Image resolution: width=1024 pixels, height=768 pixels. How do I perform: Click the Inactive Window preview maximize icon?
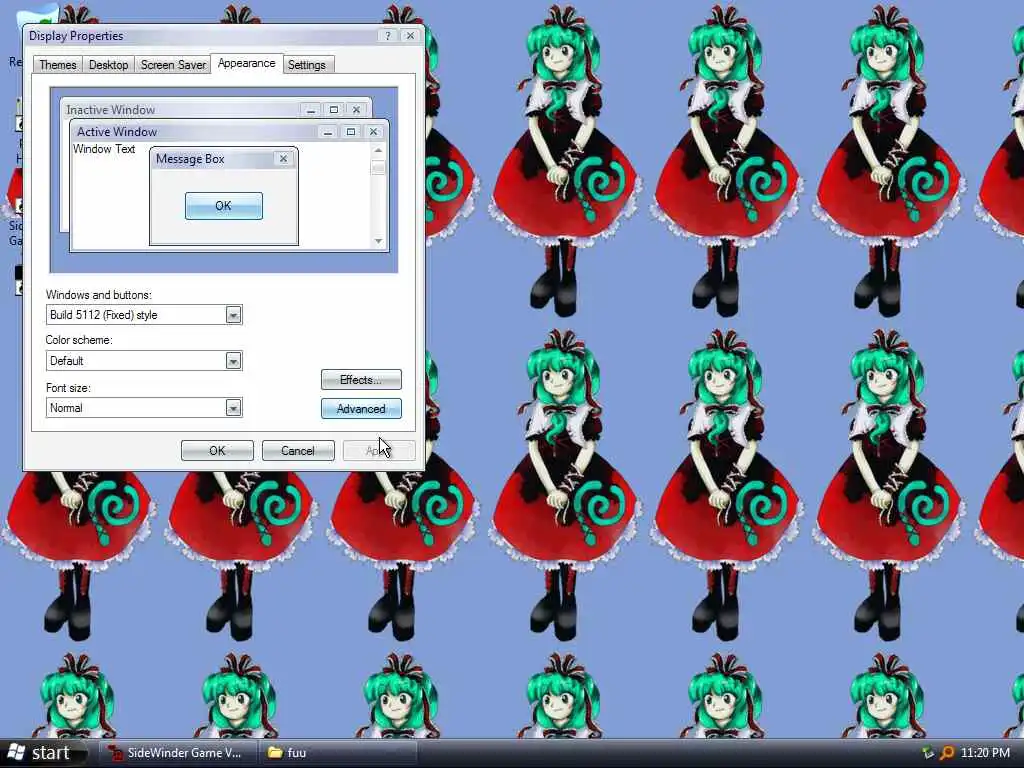[334, 110]
